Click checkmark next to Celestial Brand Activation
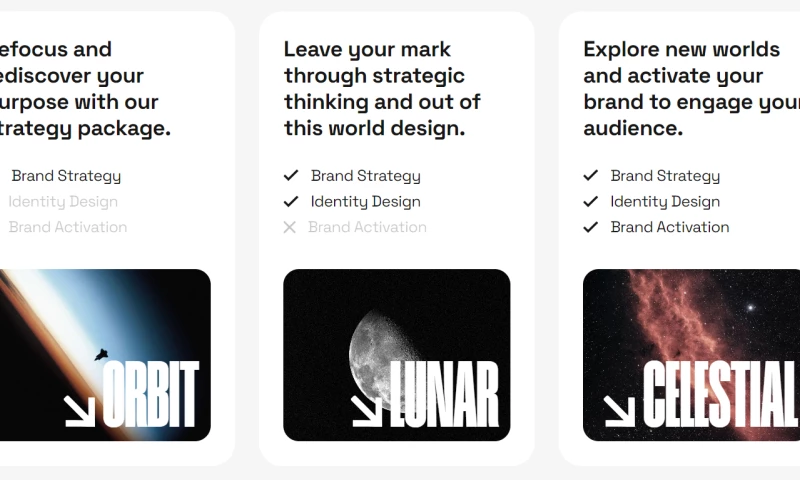Screen dimensions: 800x480 pos(591,227)
